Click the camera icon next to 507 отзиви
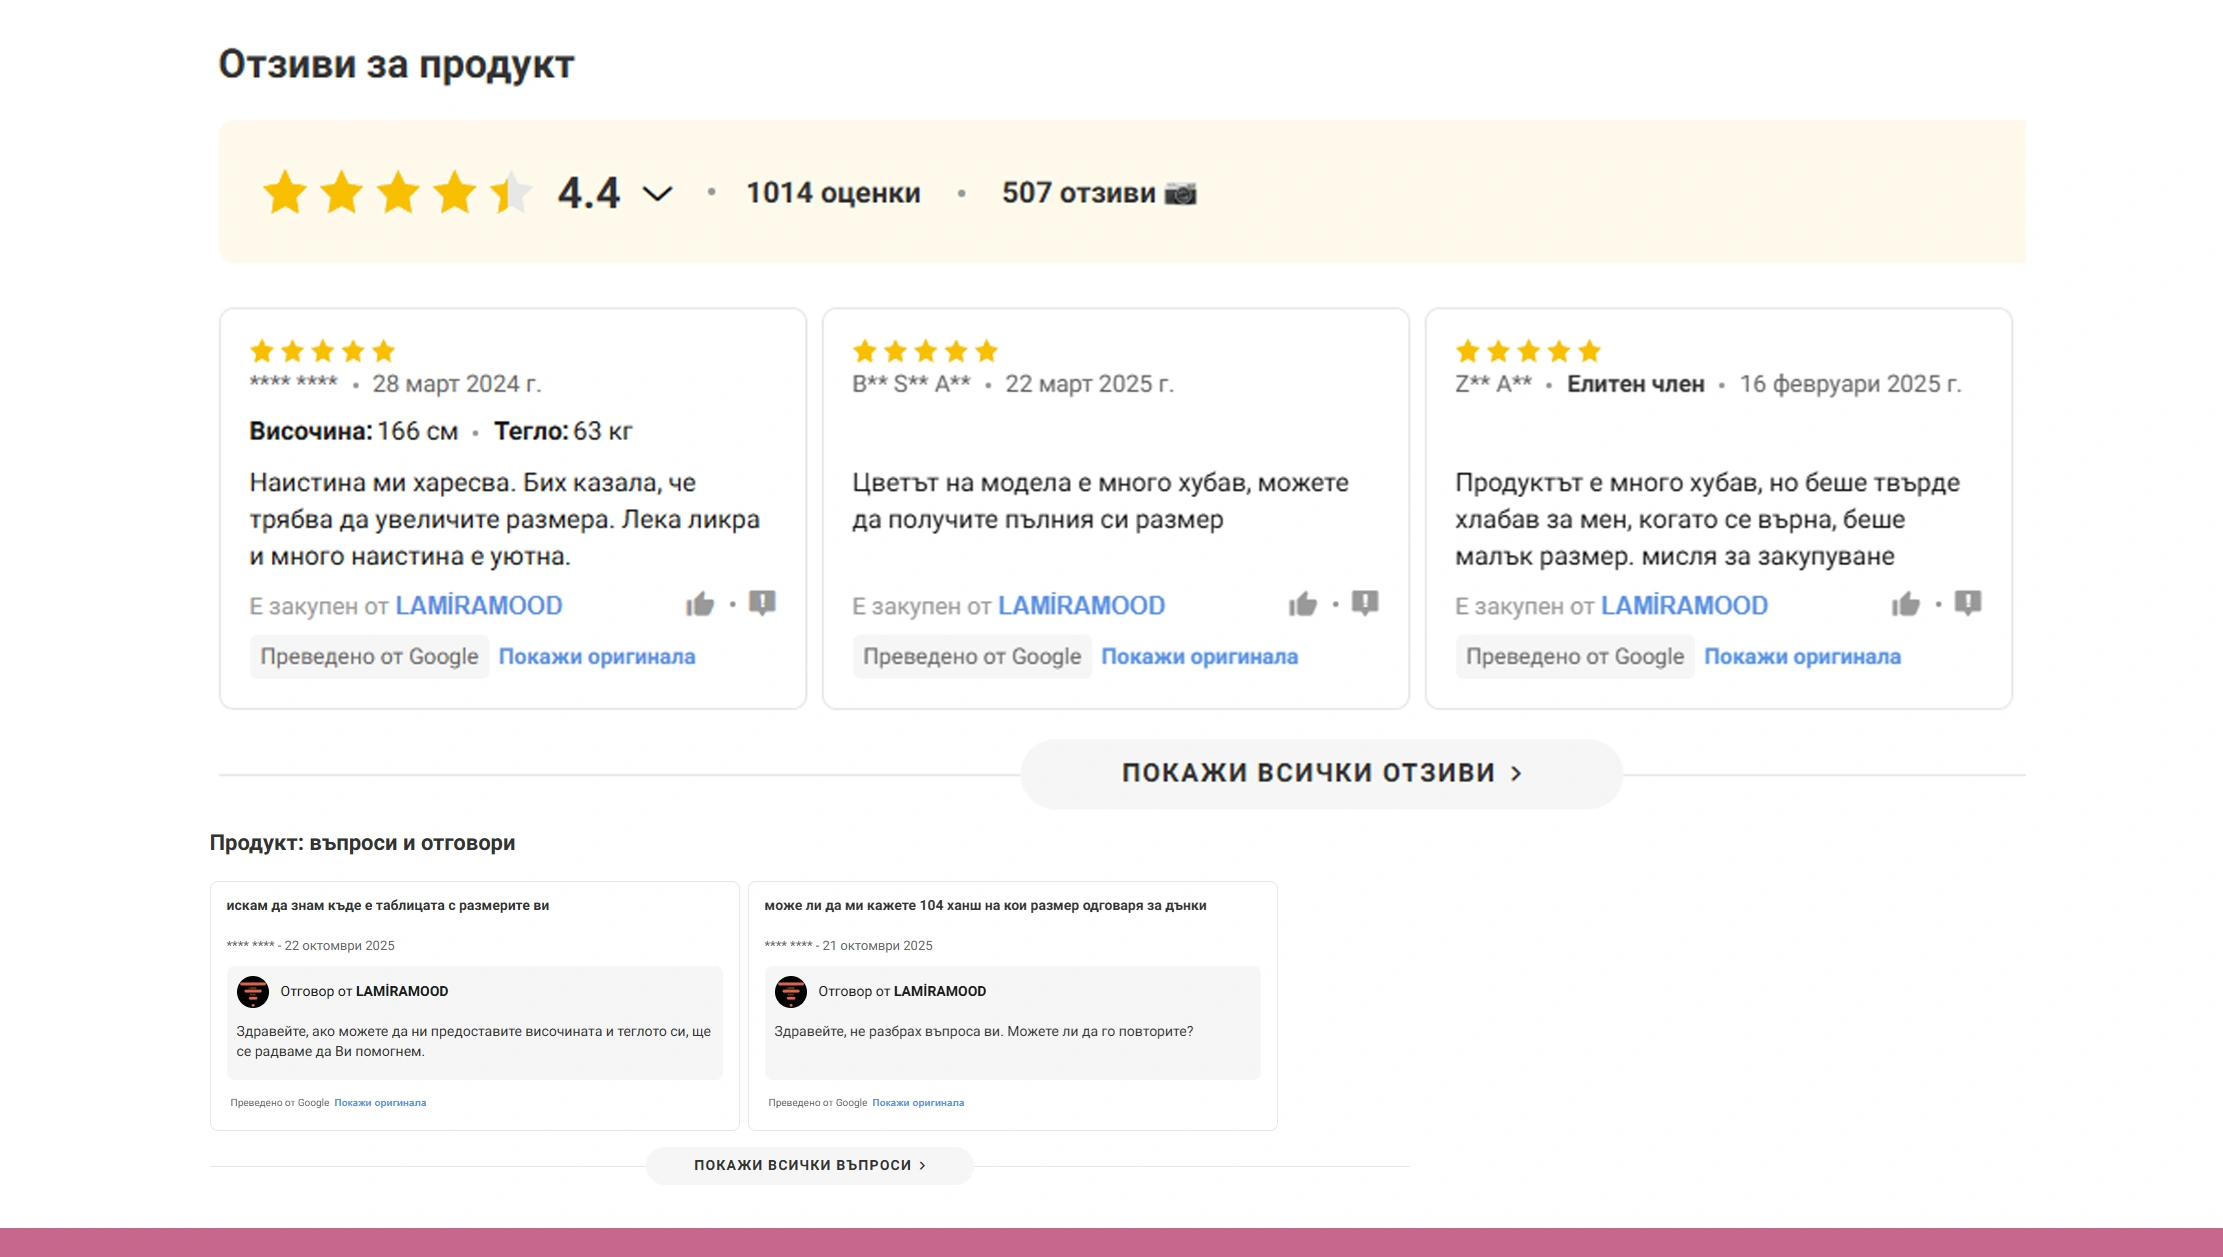The height and width of the screenshot is (1257, 2223). point(1182,192)
